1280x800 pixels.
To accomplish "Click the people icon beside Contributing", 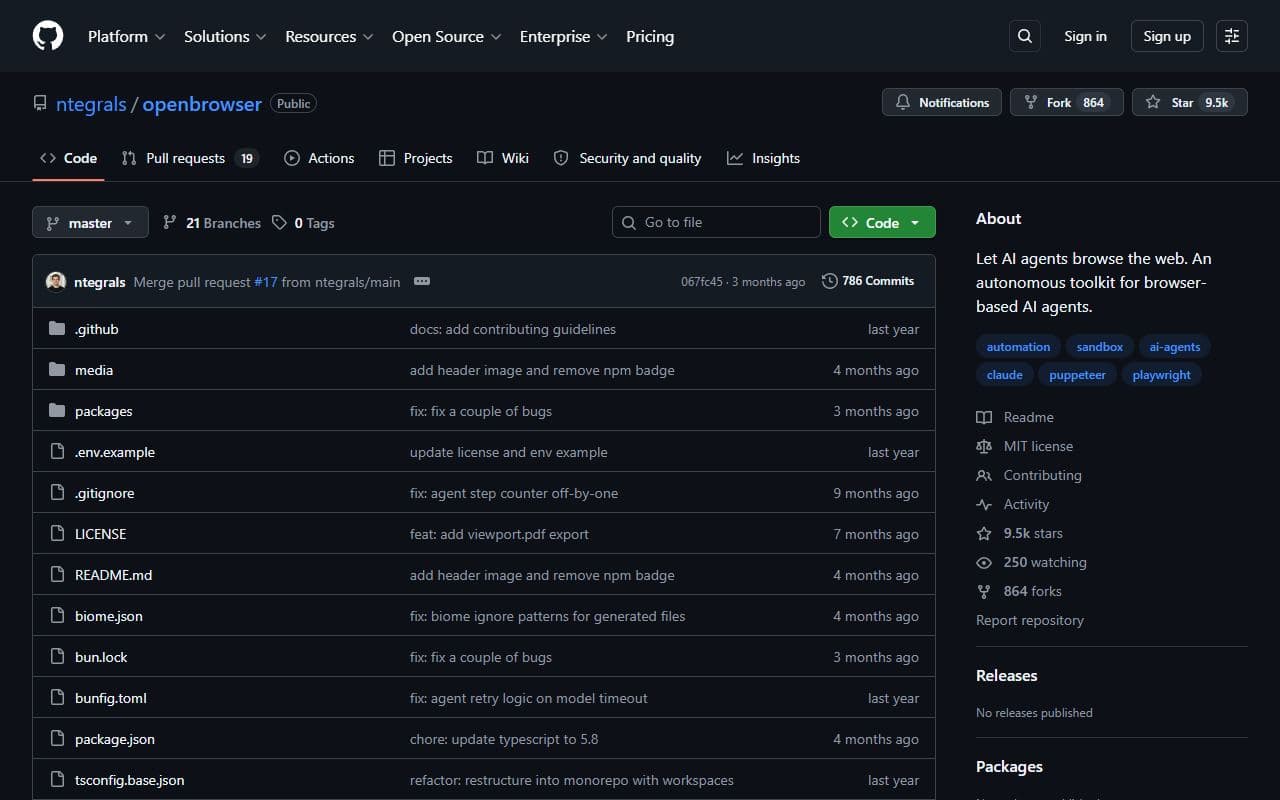I will pyautogui.click(x=984, y=475).
